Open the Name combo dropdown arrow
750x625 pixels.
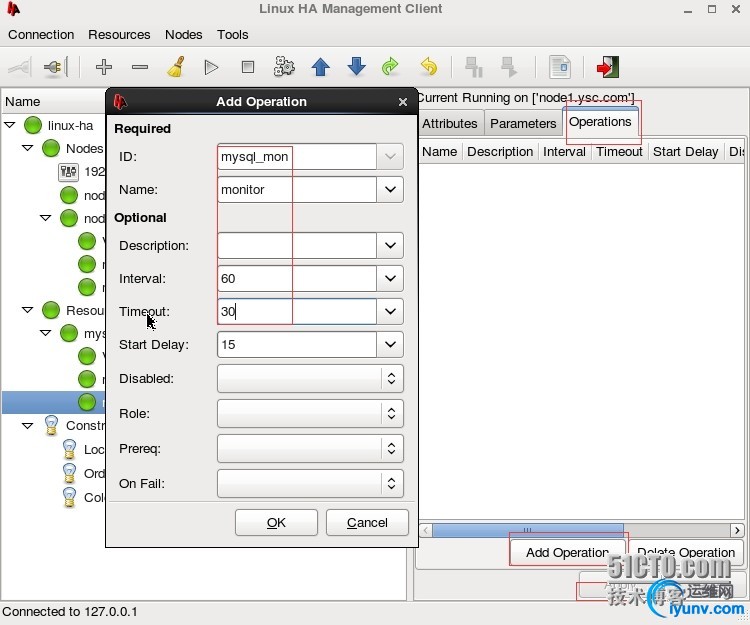[390, 189]
